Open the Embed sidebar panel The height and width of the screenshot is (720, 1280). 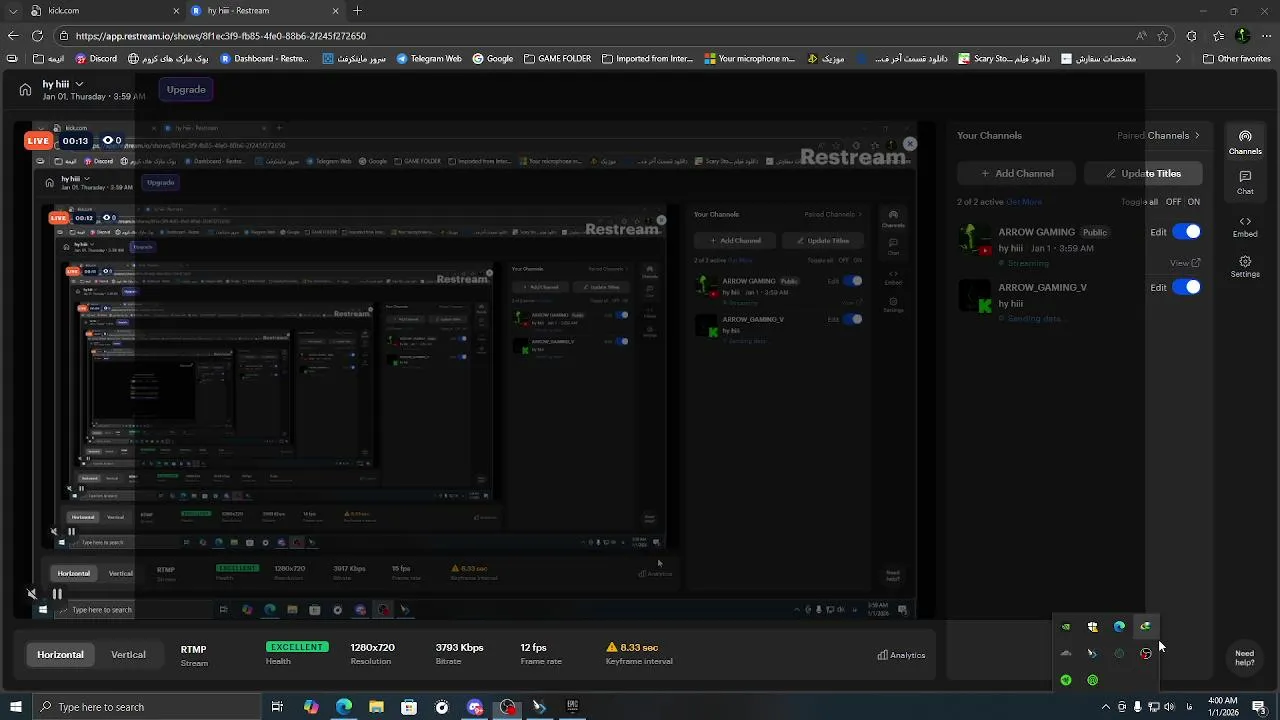[x=1245, y=226]
